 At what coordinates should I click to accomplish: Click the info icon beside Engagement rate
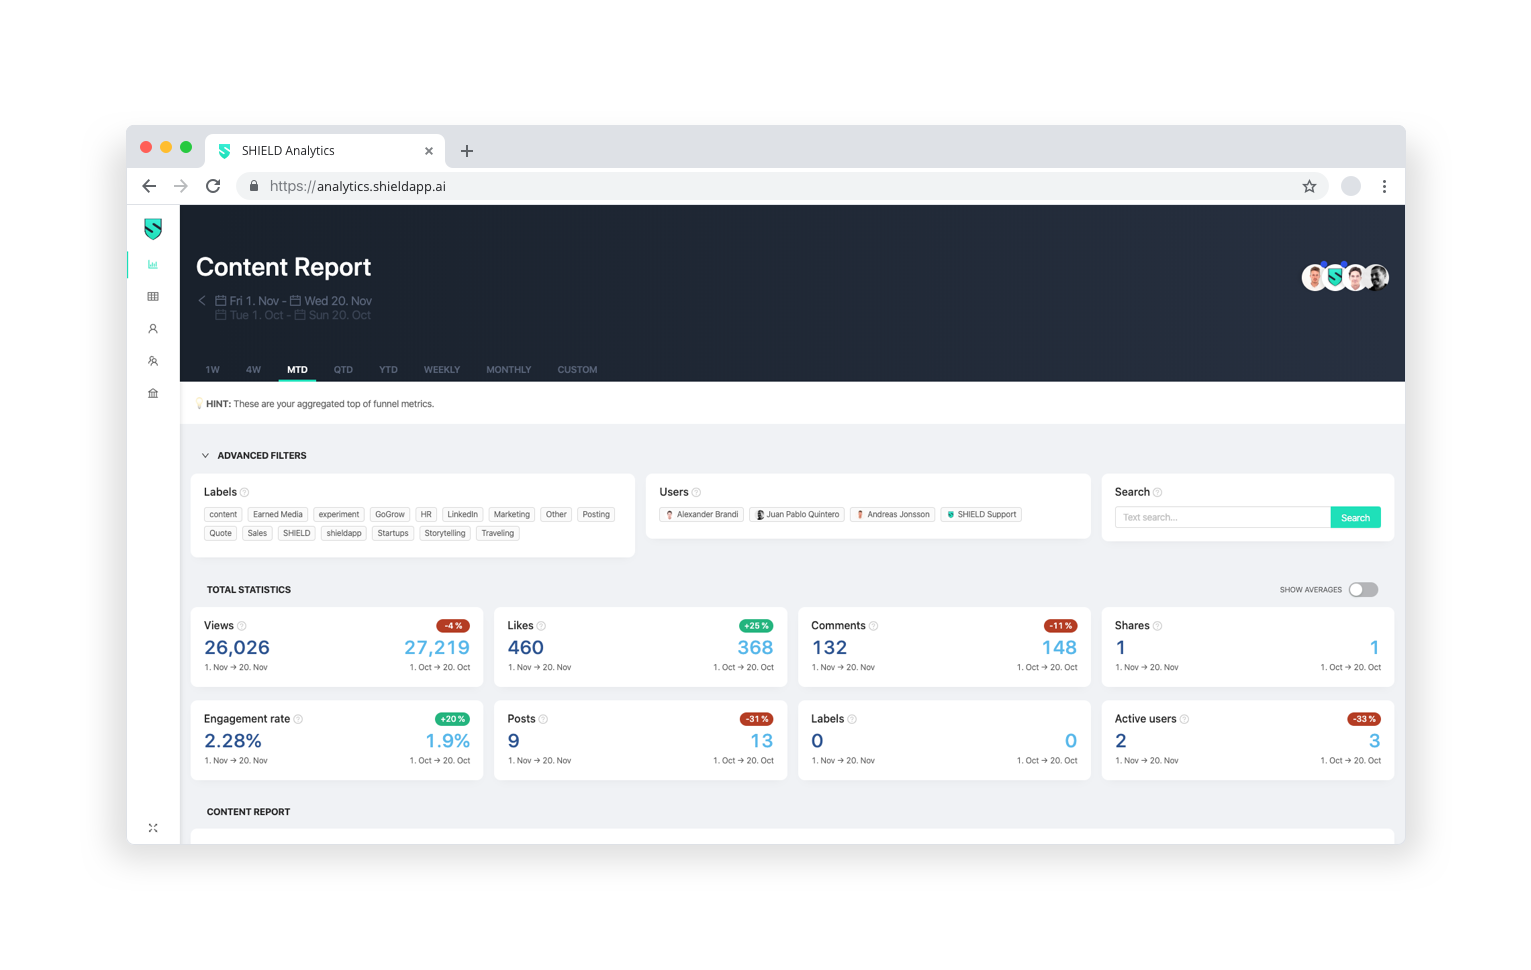(298, 719)
